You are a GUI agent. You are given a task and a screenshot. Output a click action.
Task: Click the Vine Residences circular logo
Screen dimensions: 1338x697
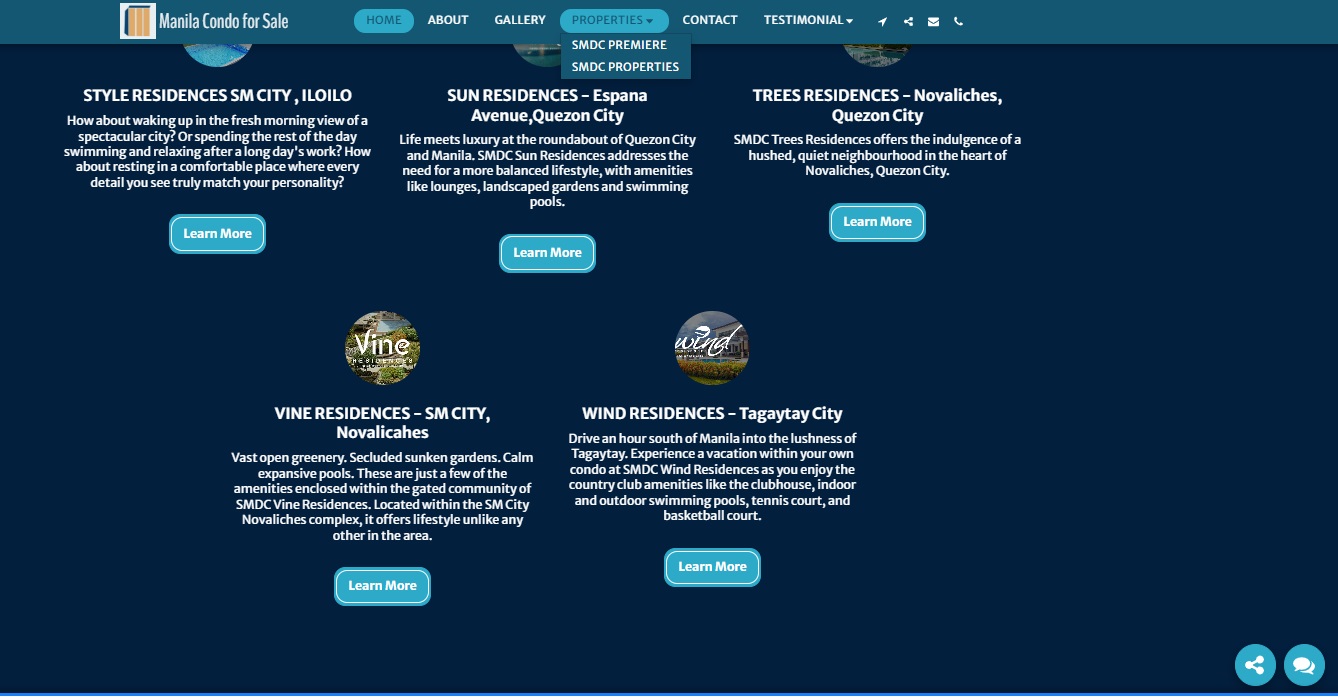click(382, 348)
